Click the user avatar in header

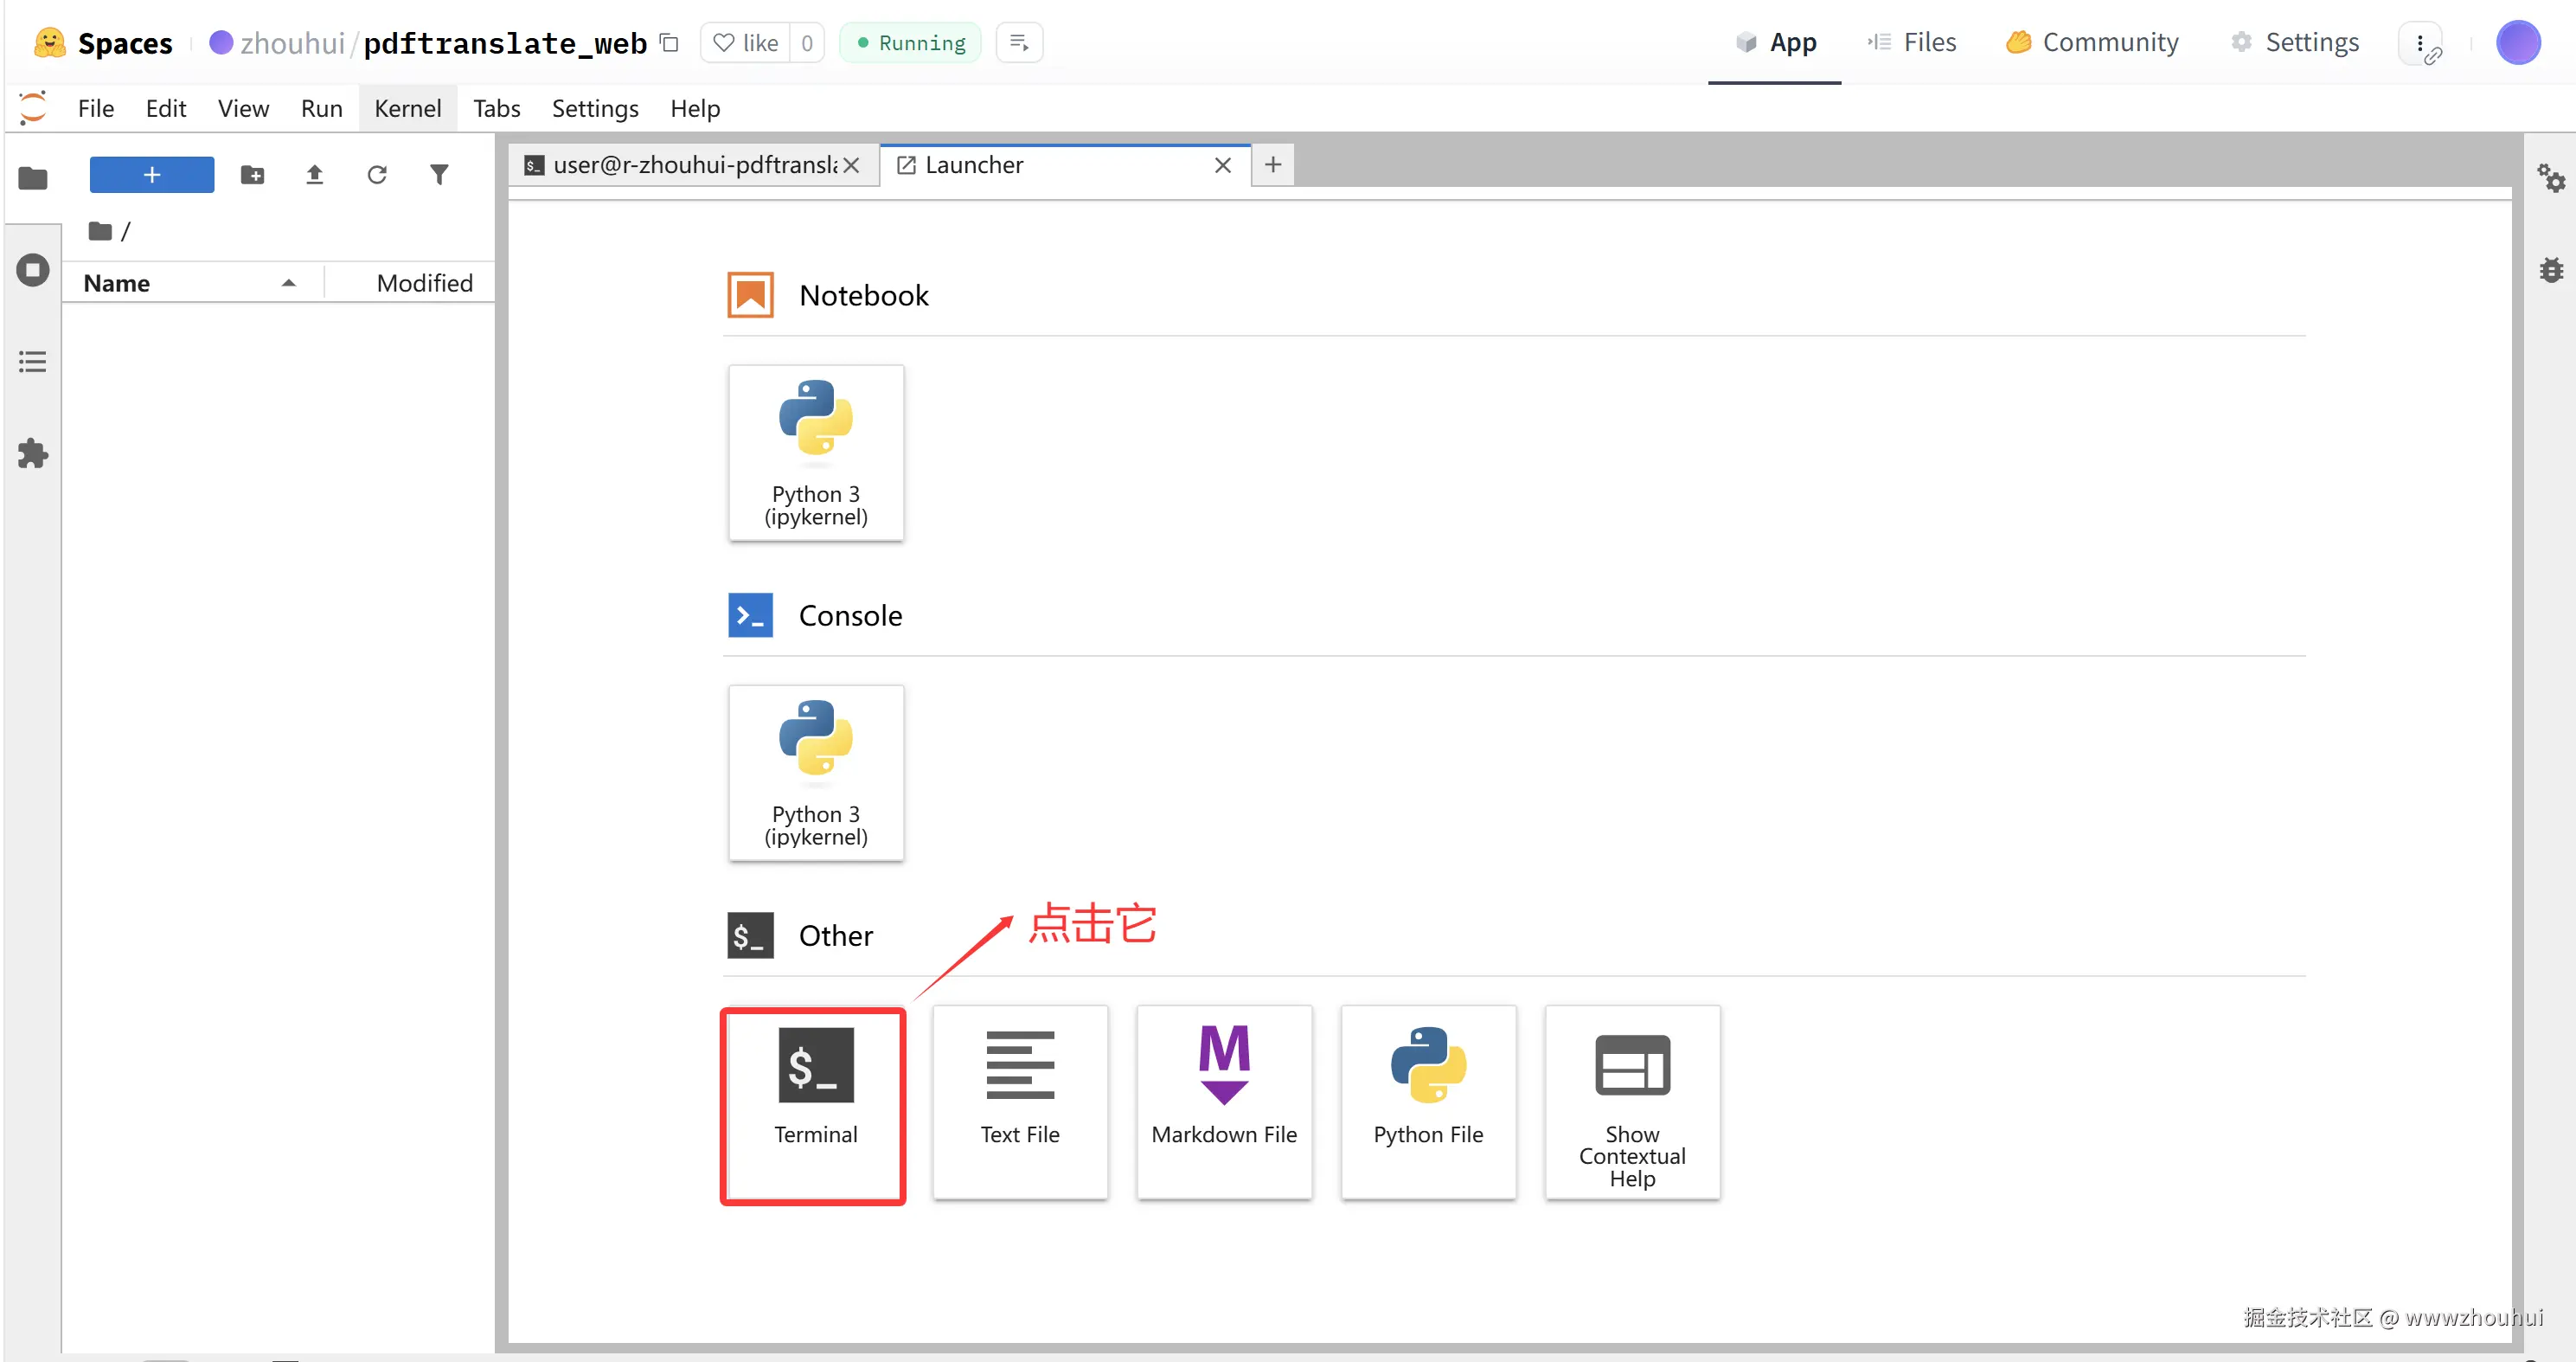[2518, 43]
